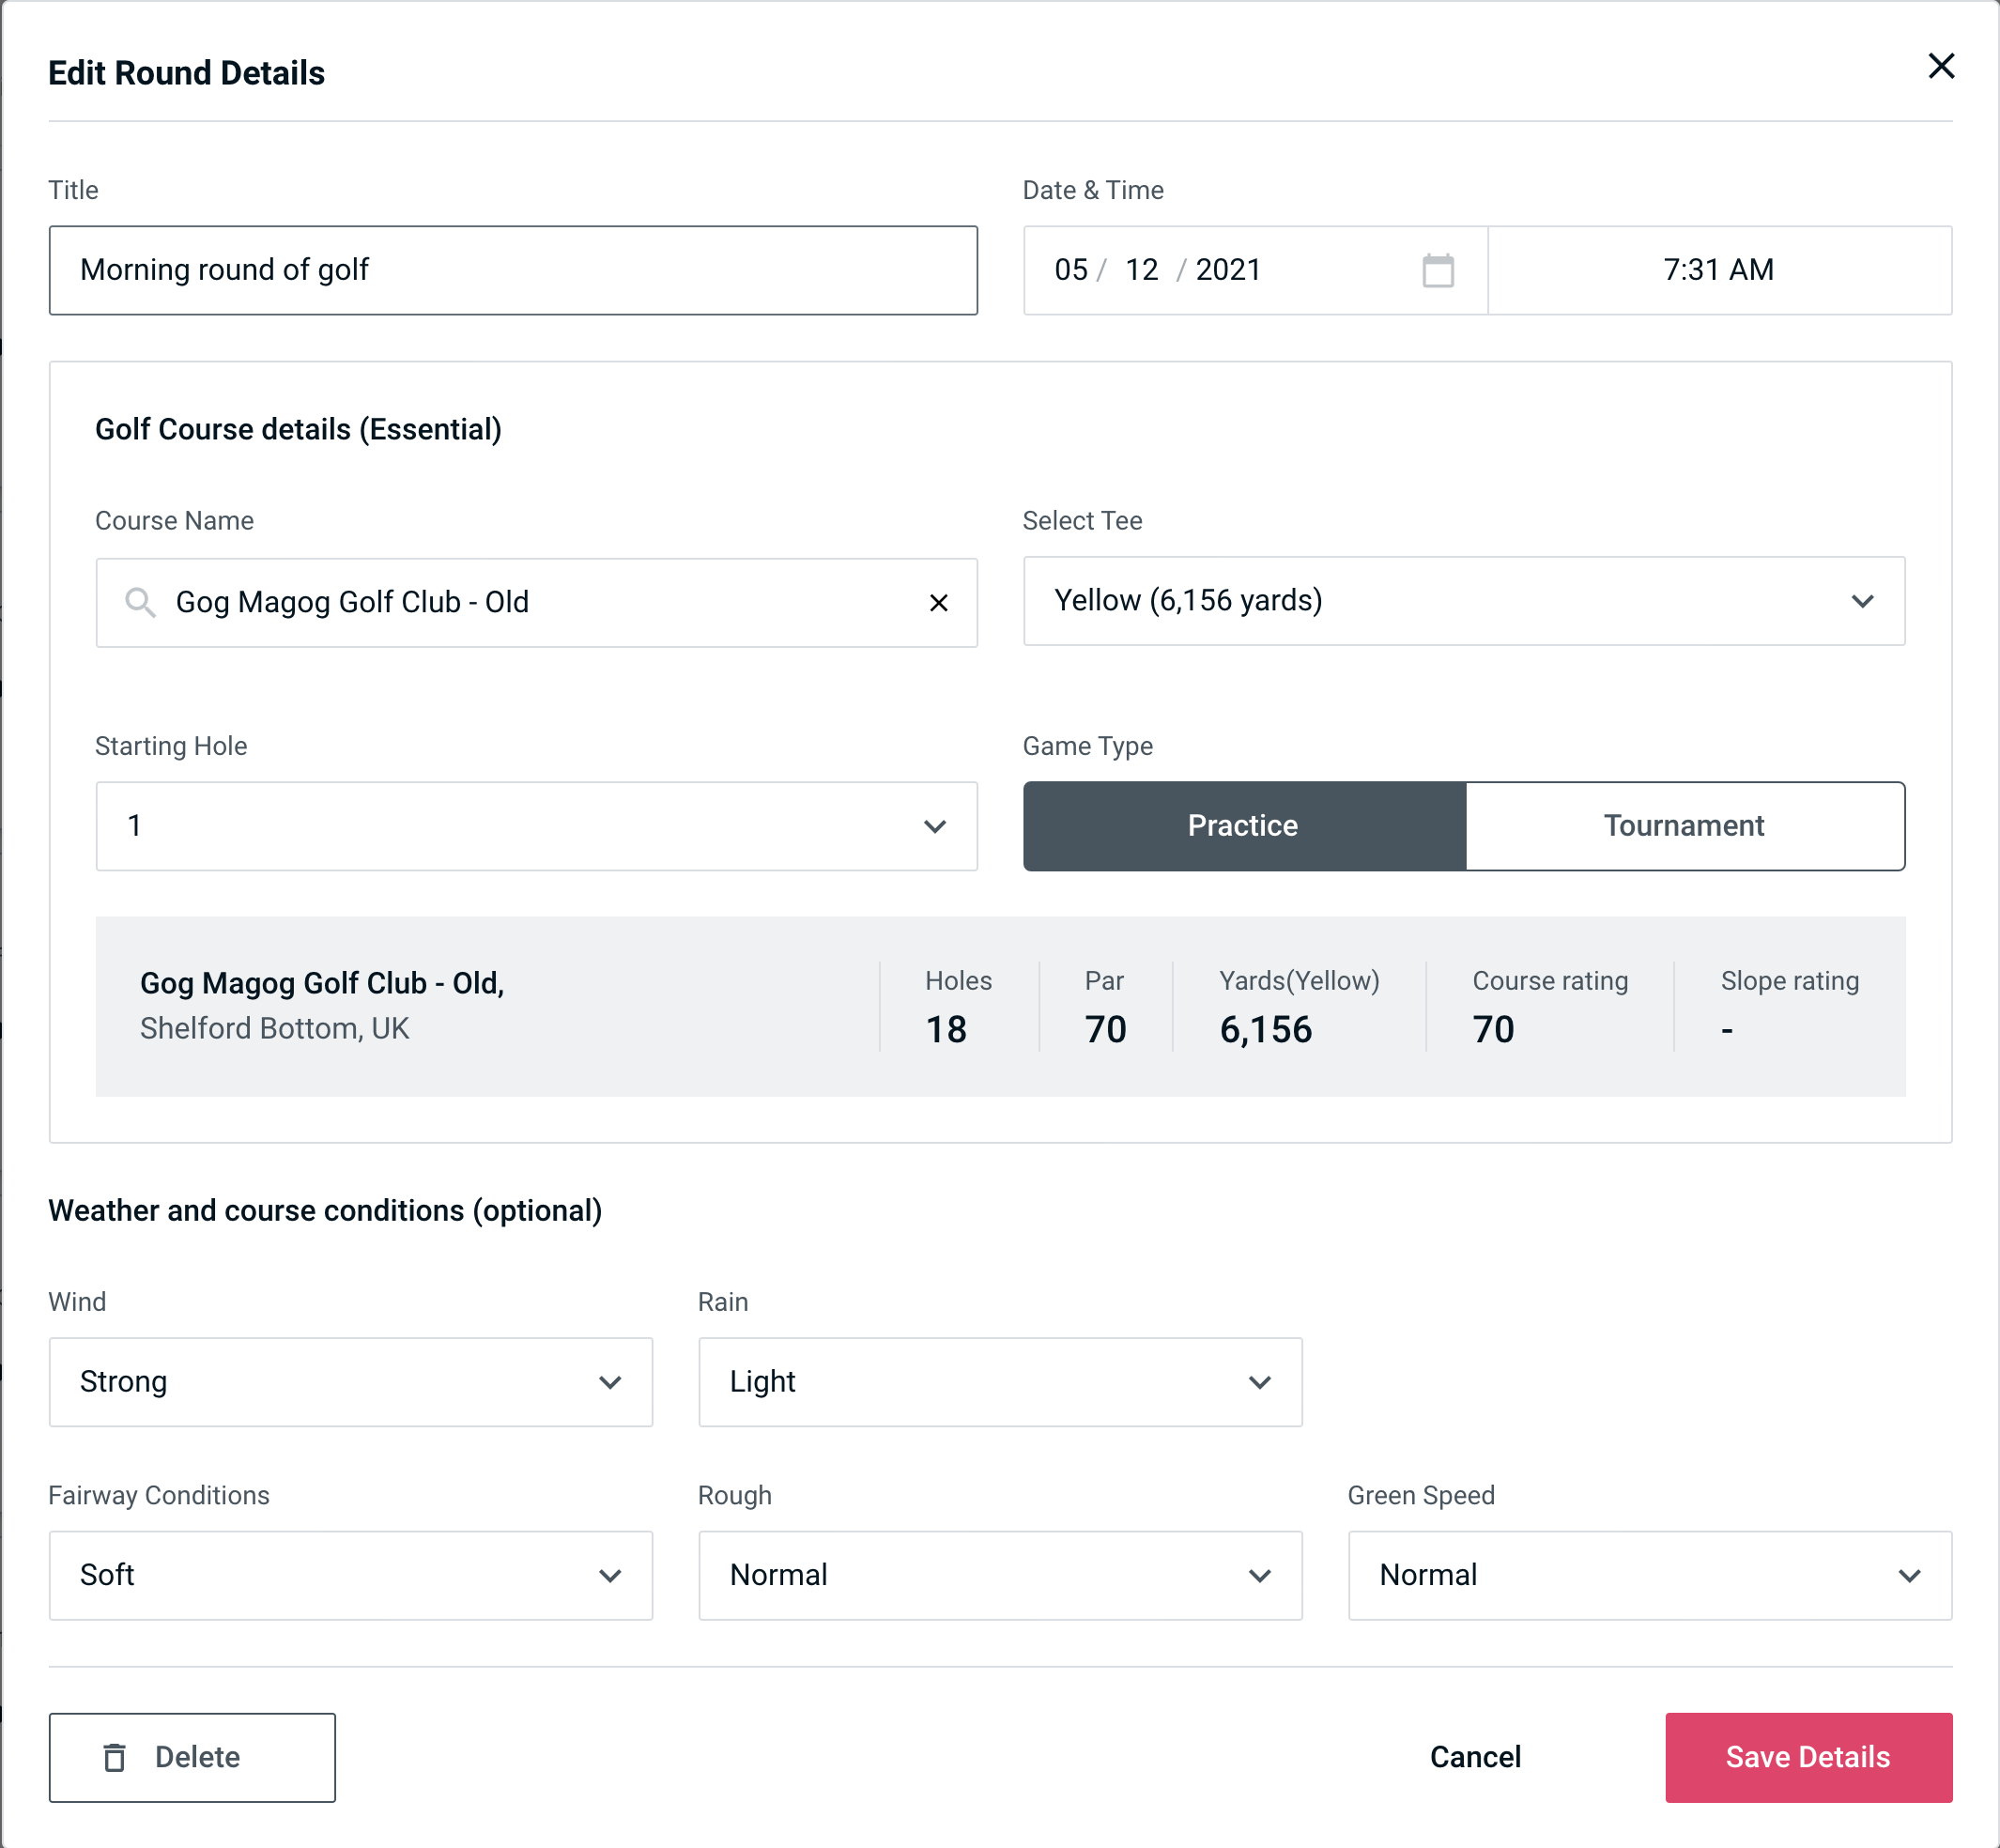The width and height of the screenshot is (2000, 1848).
Task: Expand the Green Speed dropdown
Action: click(x=1648, y=1575)
